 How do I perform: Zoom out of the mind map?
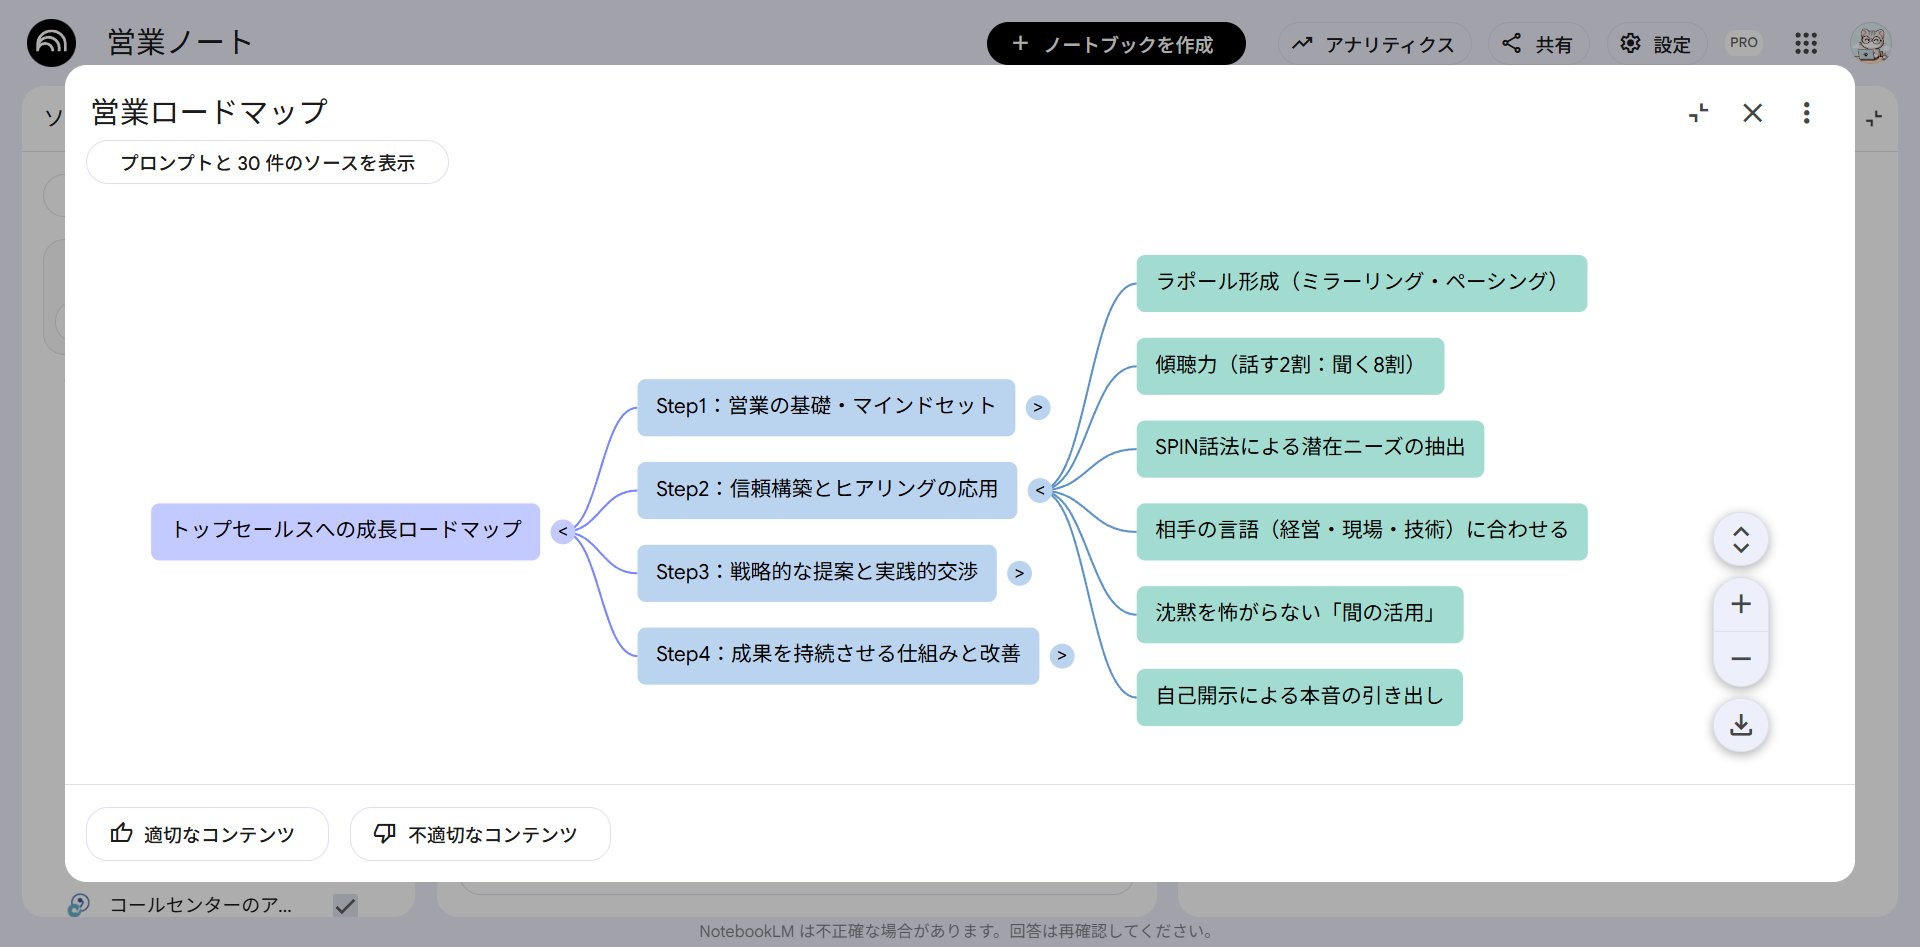(1741, 659)
